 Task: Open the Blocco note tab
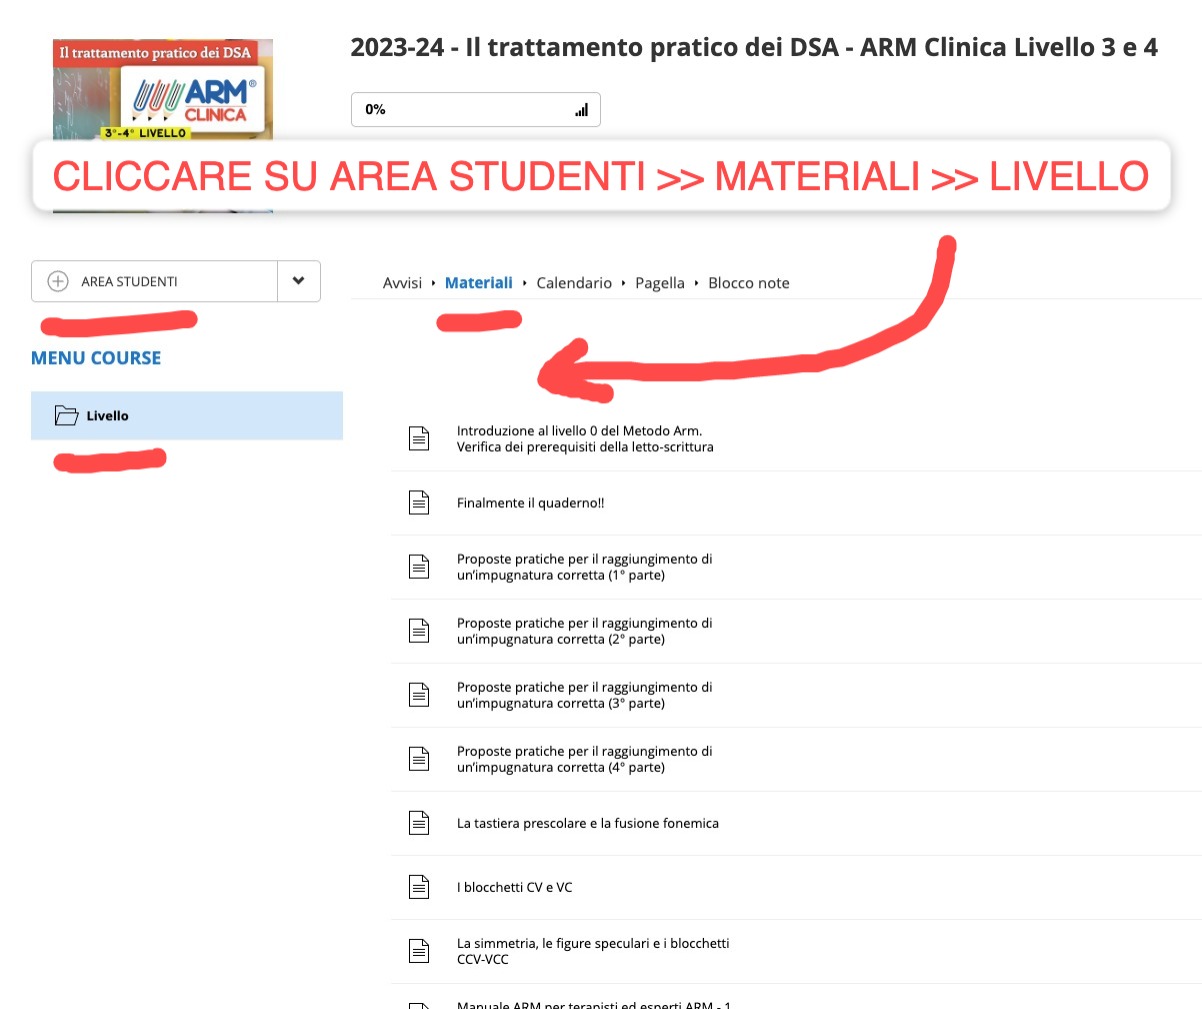click(x=749, y=283)
